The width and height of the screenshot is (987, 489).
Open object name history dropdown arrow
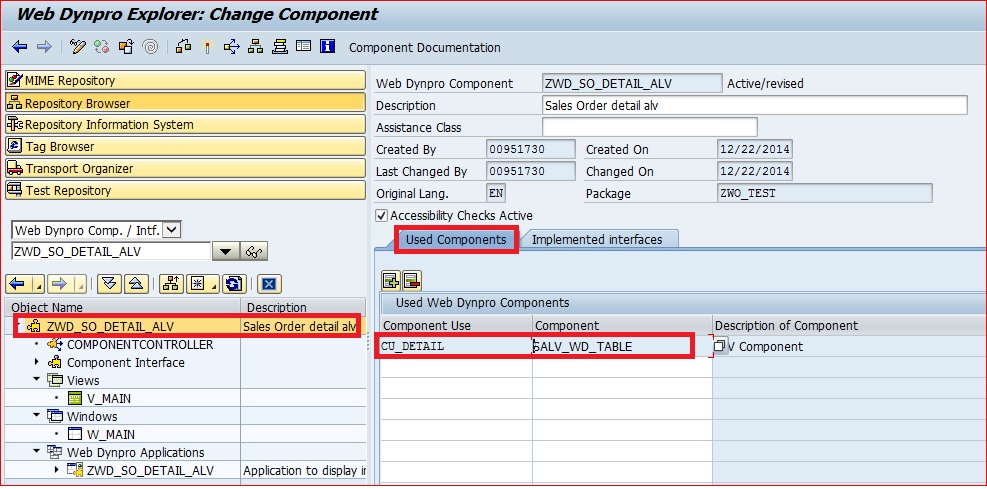tap(225, 252)
